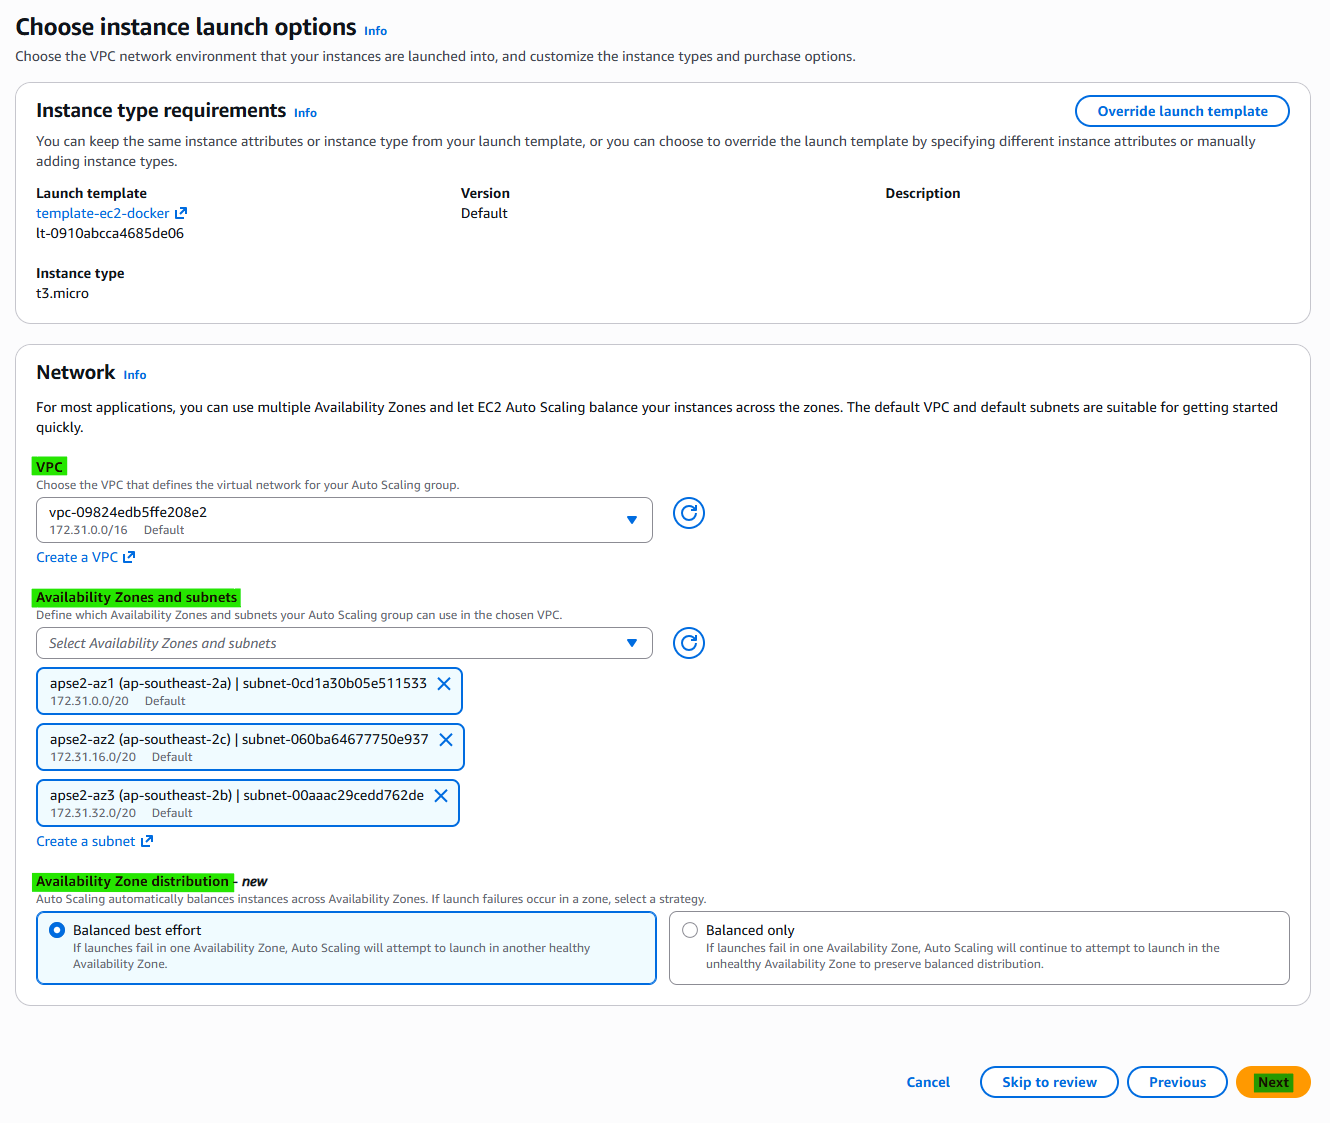Image resolution: width=1330 pixels, height=1123 pixels.
Task: Remove the apse2-az2 subnet chip
Action: pos(446,740)
